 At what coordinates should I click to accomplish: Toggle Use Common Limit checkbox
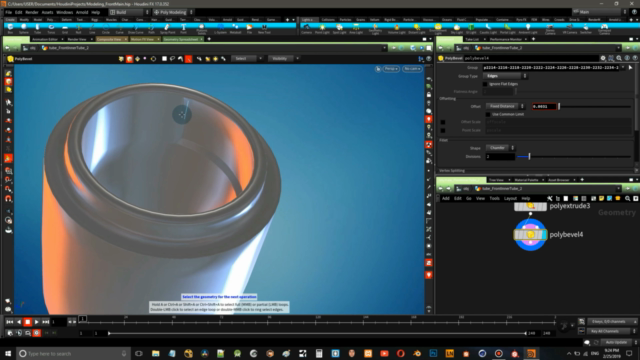[x=488, y=114]
